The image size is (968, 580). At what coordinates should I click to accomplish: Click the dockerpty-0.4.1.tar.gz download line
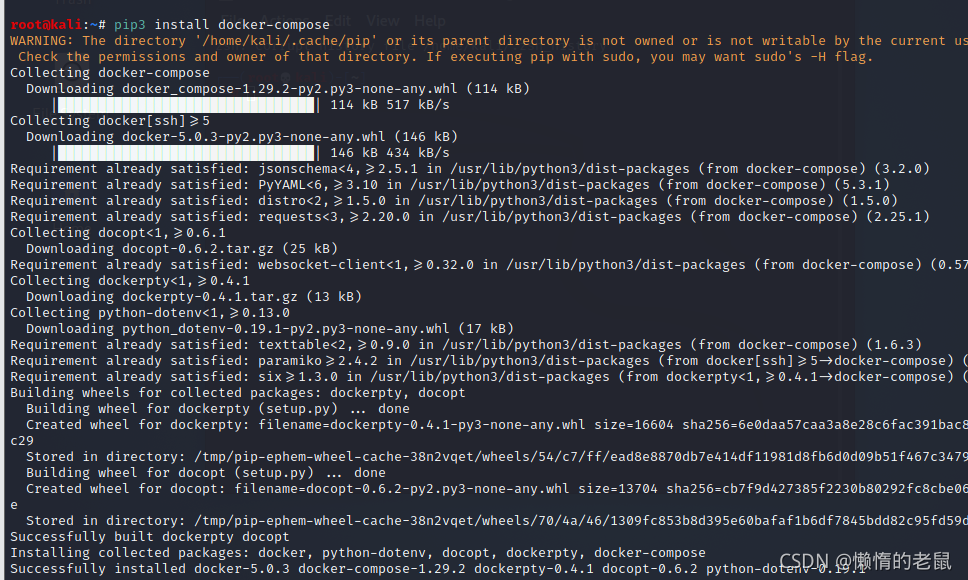coord(194,297)
